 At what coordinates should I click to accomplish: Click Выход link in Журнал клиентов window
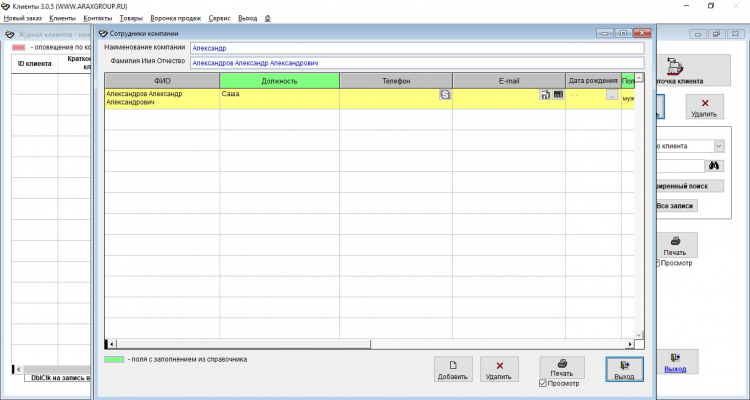pos(675,369)
